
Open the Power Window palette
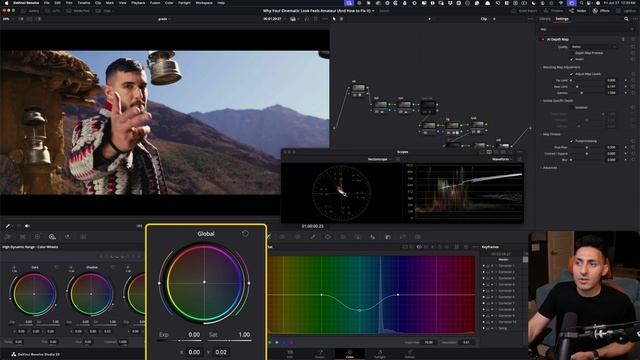click(328, 237)
